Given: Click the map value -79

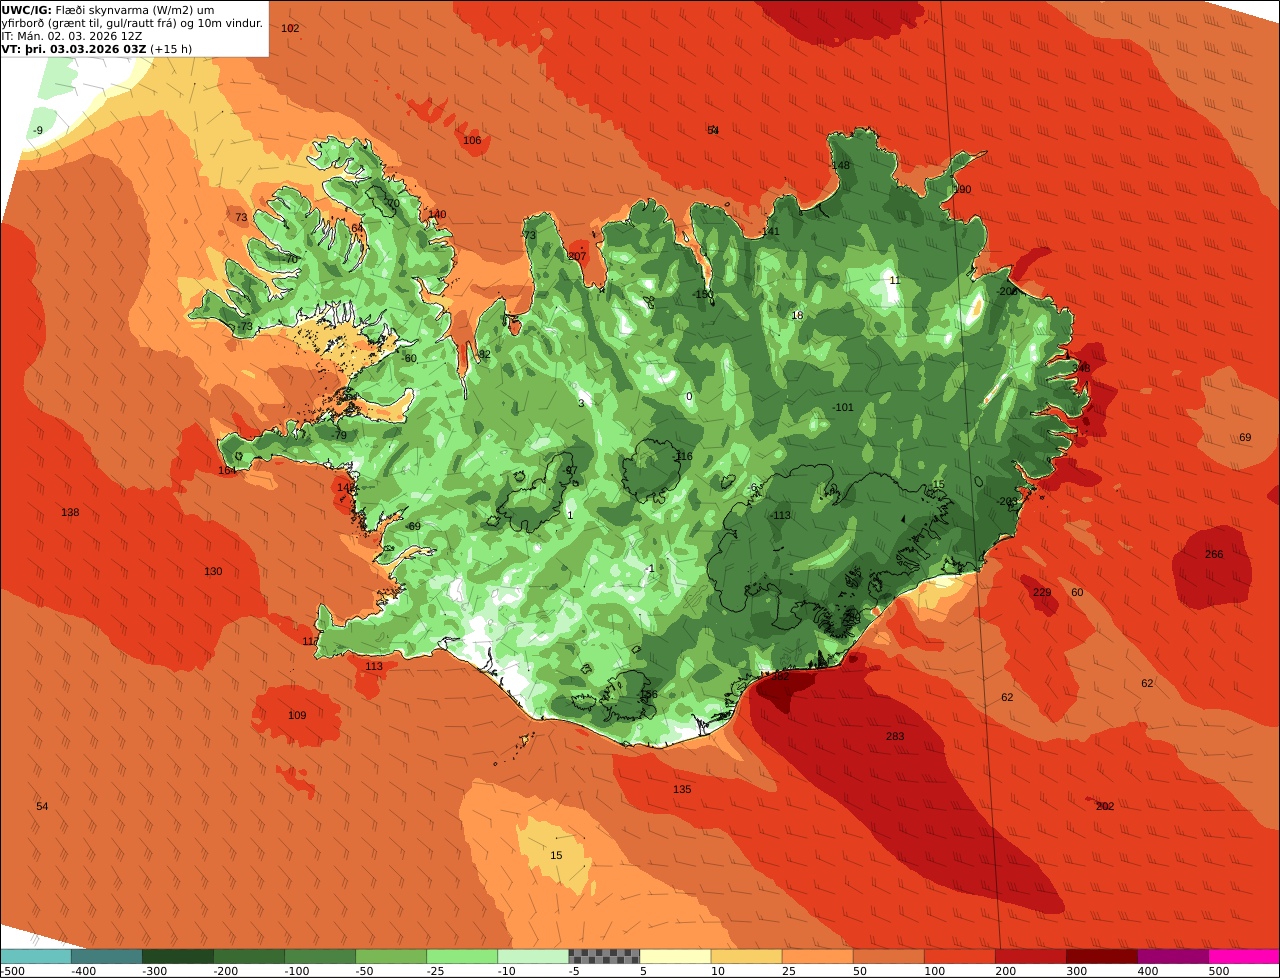Looking at the screenshot, I should pos(339,435).
